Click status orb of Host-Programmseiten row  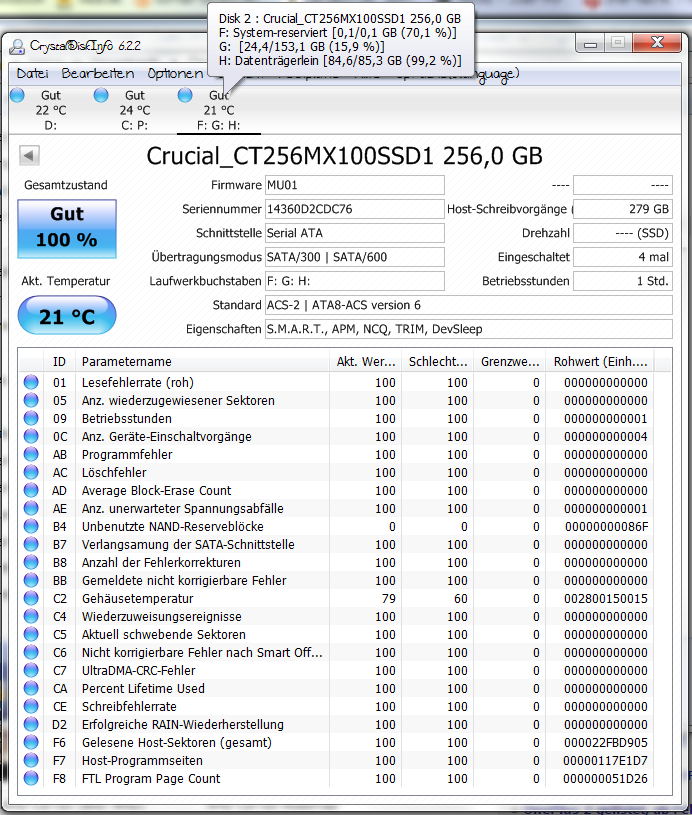pyautogui.click(x=31, y=760)
